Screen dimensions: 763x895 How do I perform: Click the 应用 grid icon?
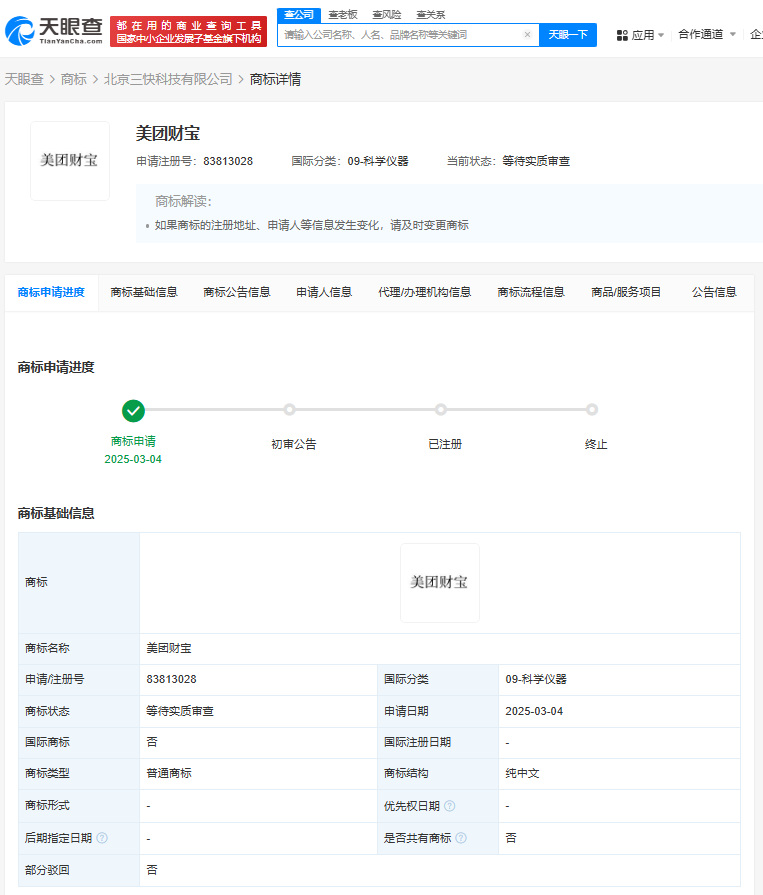point(622,35)
